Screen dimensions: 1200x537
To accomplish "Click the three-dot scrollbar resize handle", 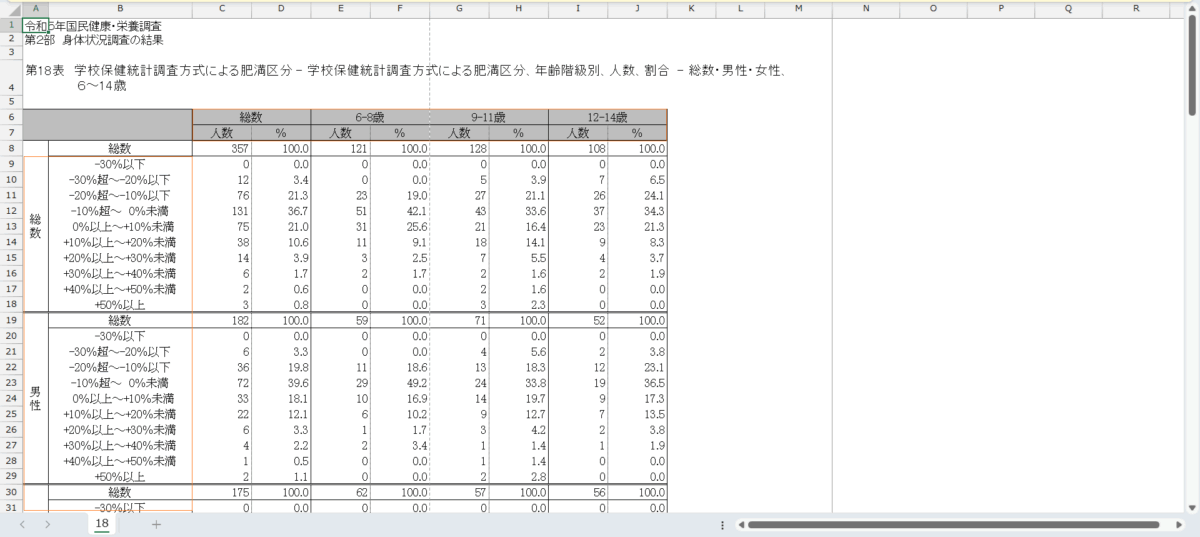I will [722, 524].
